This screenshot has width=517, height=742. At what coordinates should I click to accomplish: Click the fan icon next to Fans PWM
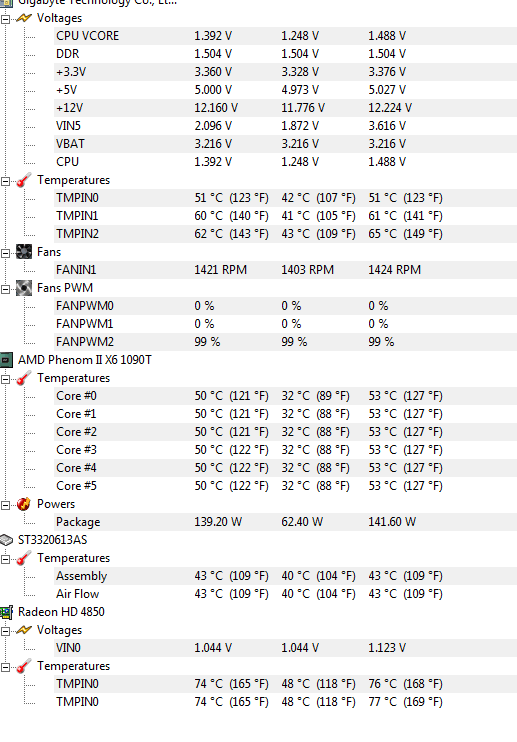[x=24, y=288]
